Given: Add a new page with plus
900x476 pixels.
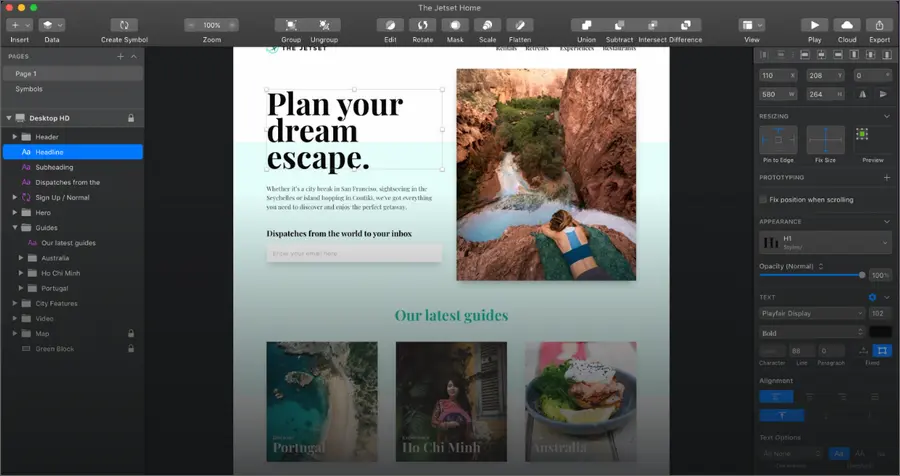Looking at the screenshot, I should (x=121, y=56).
